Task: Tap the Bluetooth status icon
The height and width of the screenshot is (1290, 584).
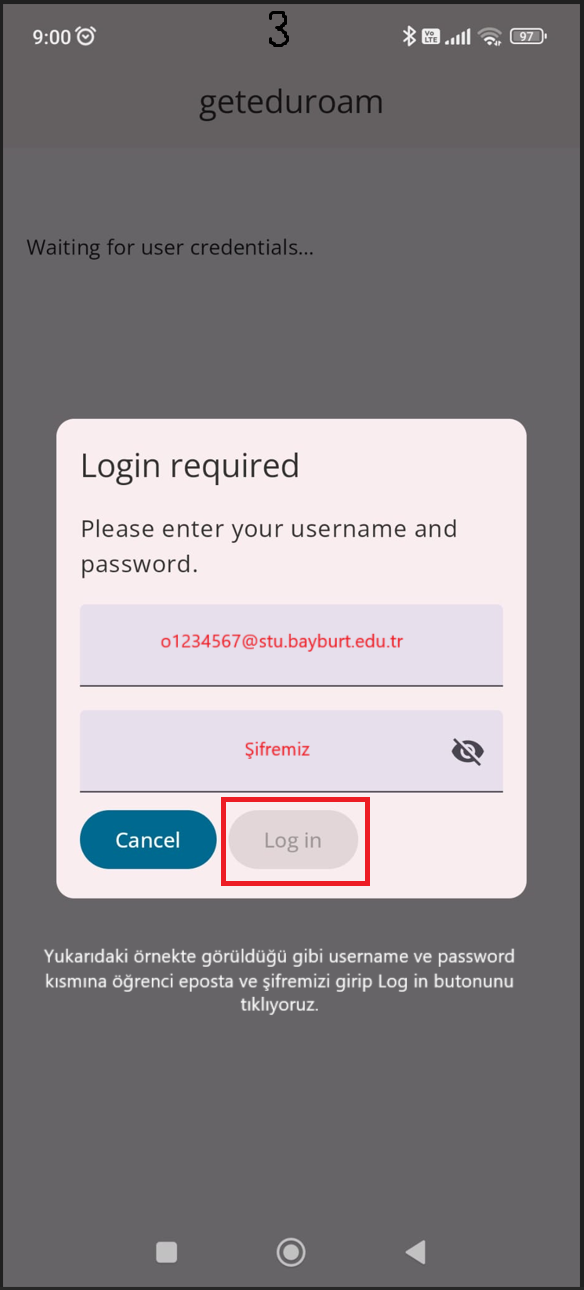Action: click(x=408, y=36)
